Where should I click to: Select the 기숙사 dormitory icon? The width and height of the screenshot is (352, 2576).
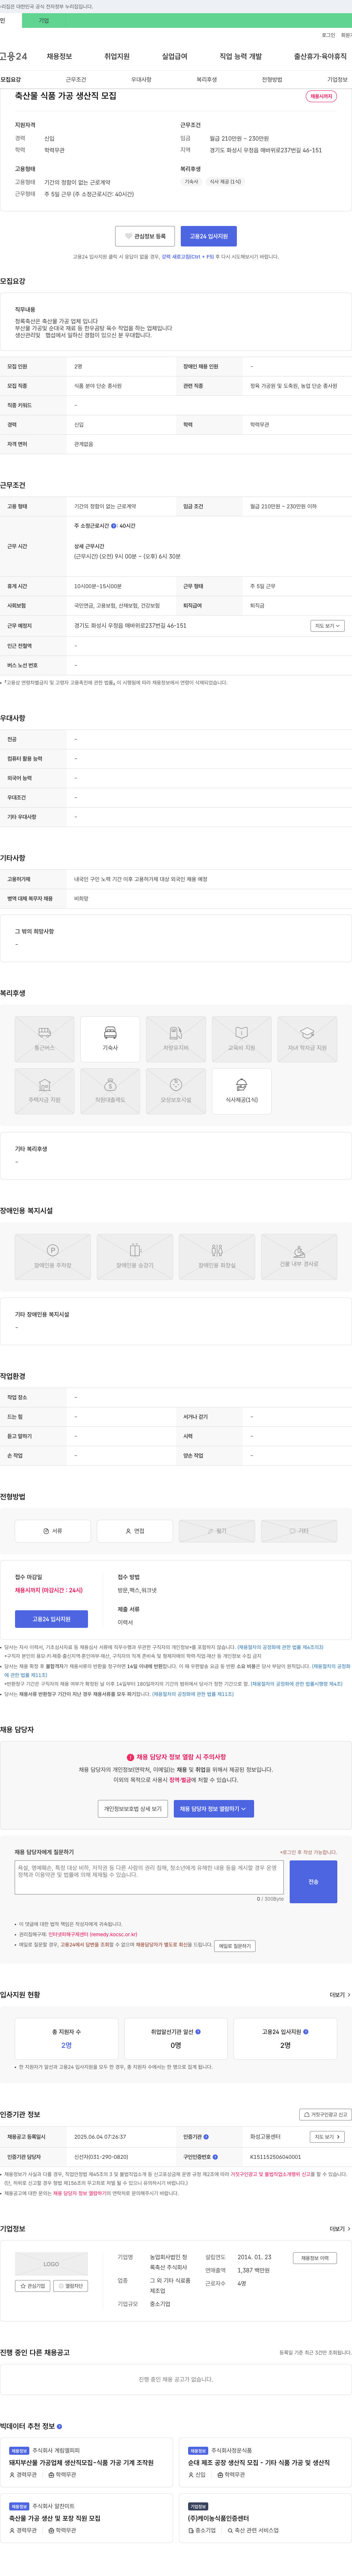pos(110,1039)
